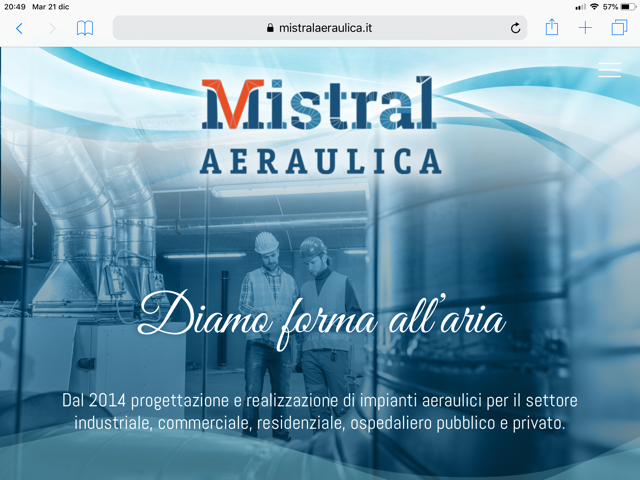
Task: Click the Mistral logo
Action: click(319, 105)
